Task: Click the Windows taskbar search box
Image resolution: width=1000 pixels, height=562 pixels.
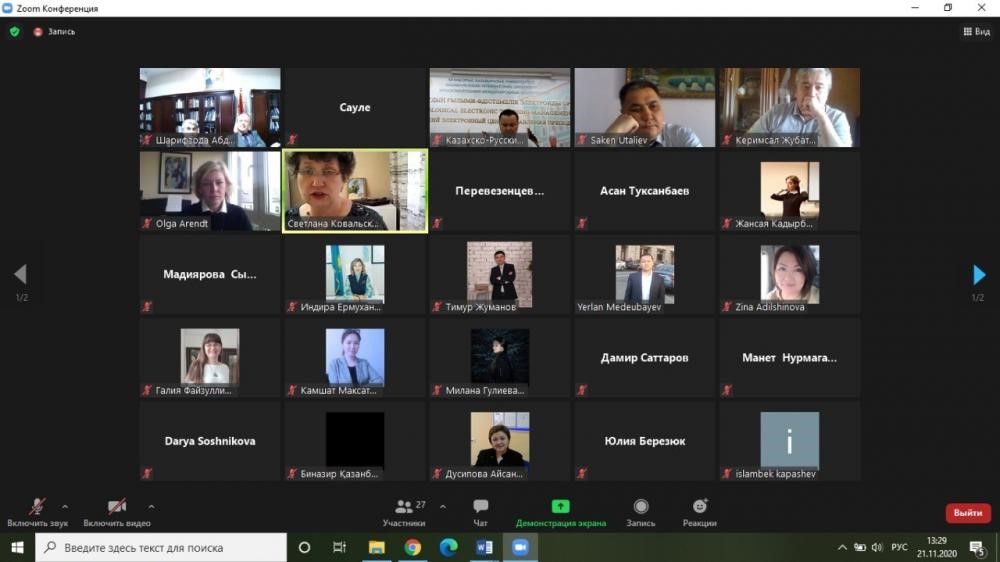Action: [162, 547]
